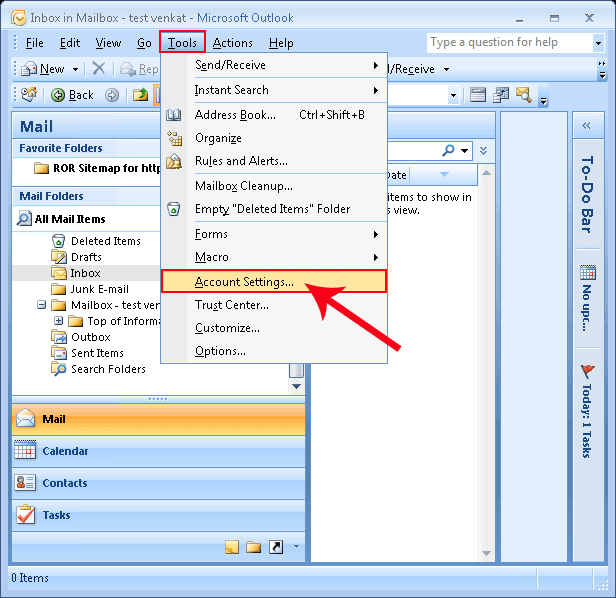Expand the Send/Receive submenu
616x598 pixels.
pyautogui.click(x=274, y=65)
